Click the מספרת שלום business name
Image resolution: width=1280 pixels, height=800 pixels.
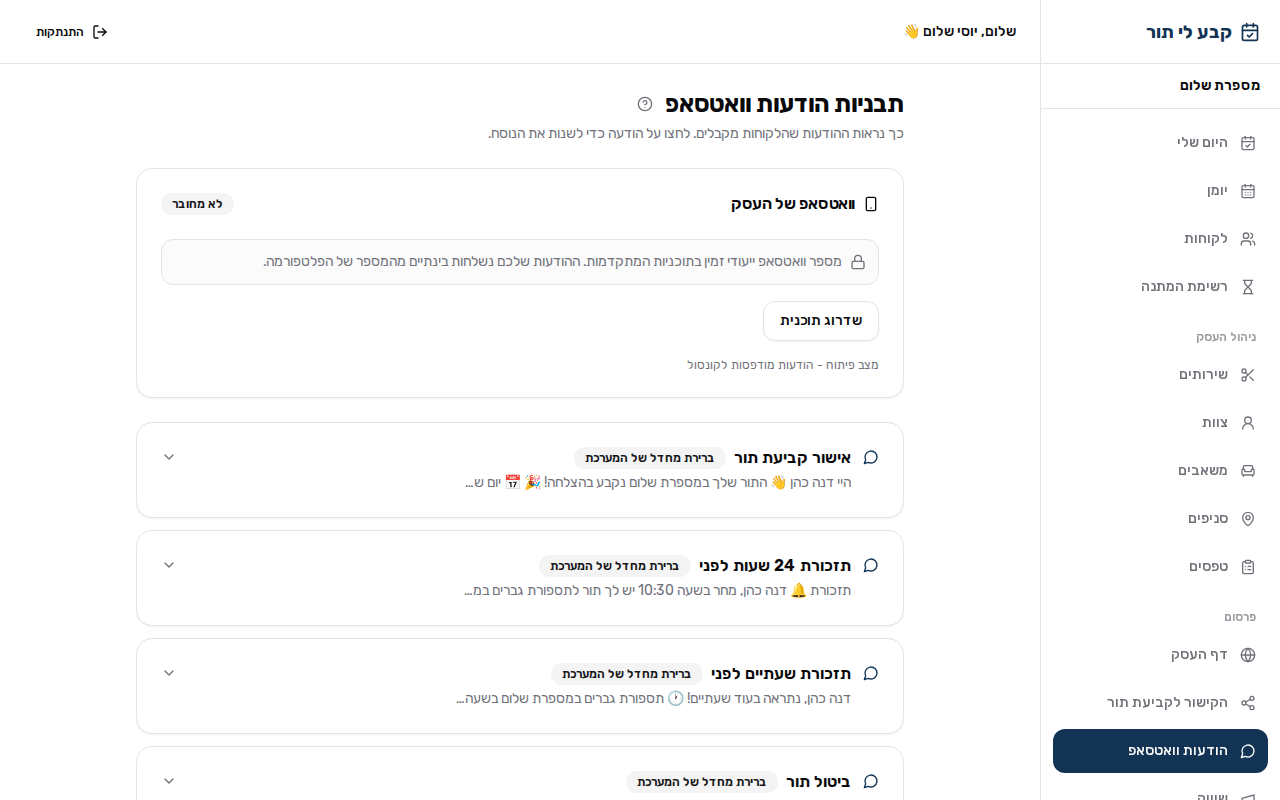[x=1220, y=86]
